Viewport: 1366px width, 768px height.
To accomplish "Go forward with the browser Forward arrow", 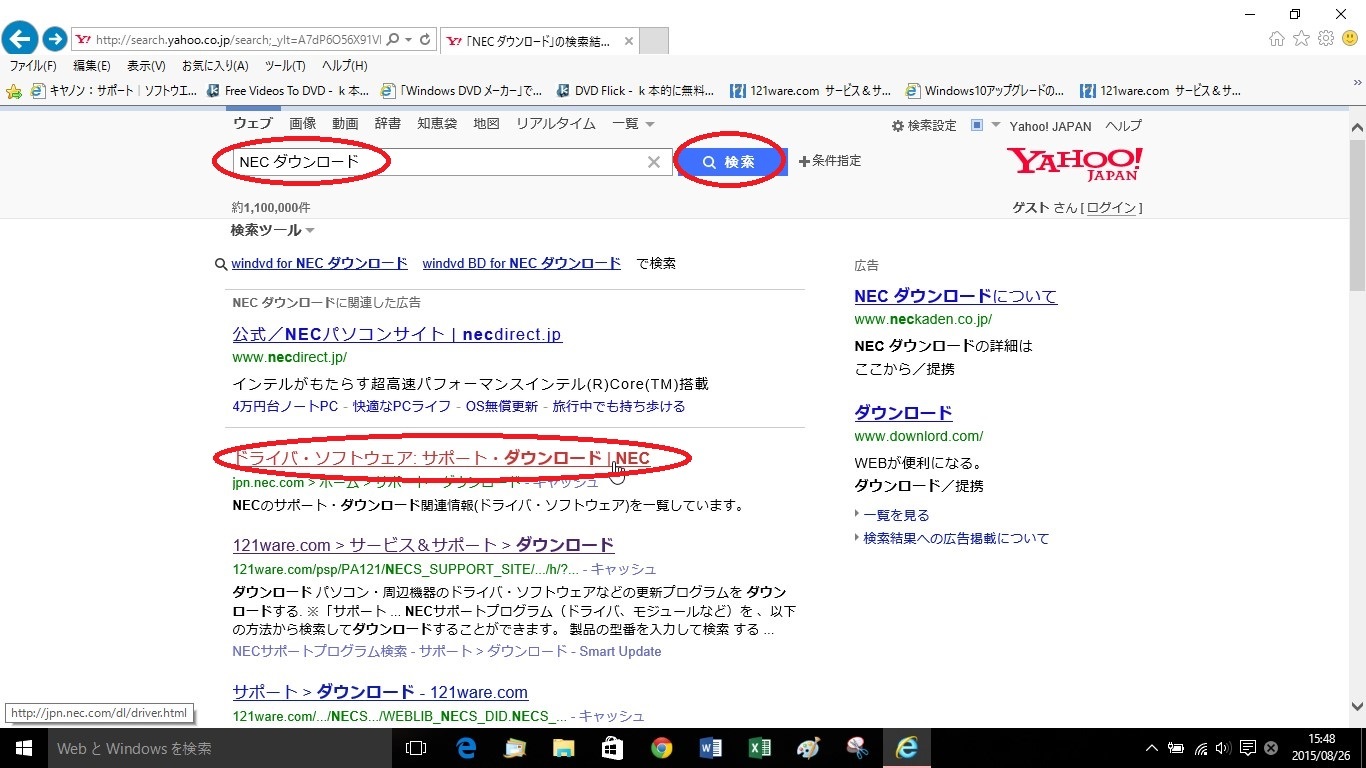I will tap(55, 39).
